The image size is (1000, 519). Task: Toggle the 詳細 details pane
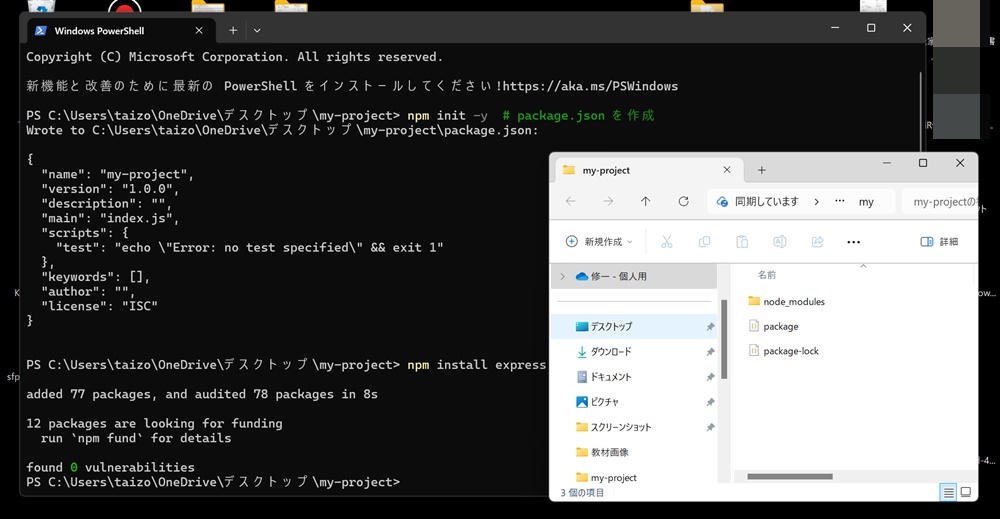pos(939,242)
